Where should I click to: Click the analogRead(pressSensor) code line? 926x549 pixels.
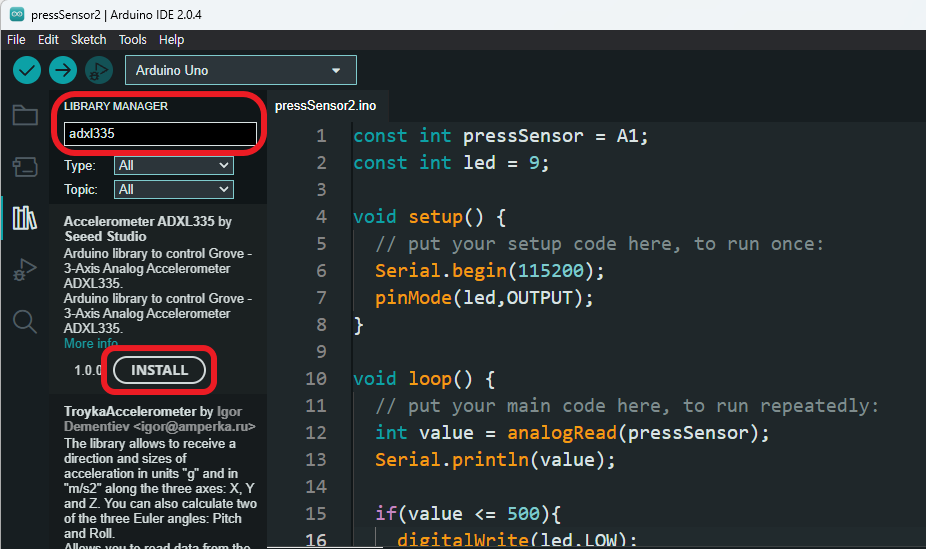coord(572,433)
